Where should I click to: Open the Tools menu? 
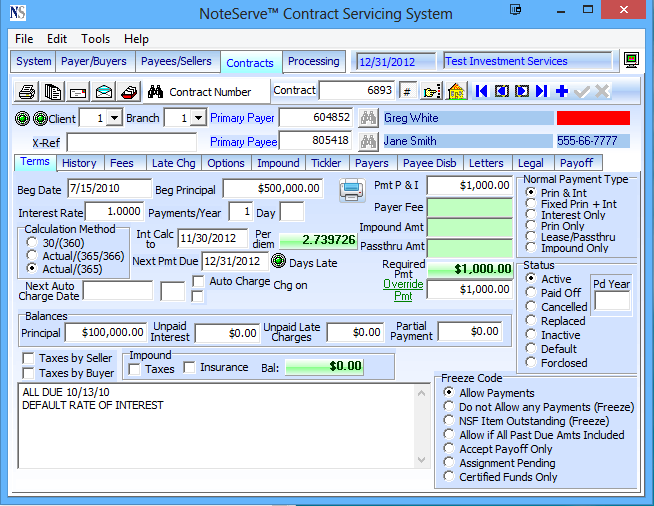pos(96,39)
